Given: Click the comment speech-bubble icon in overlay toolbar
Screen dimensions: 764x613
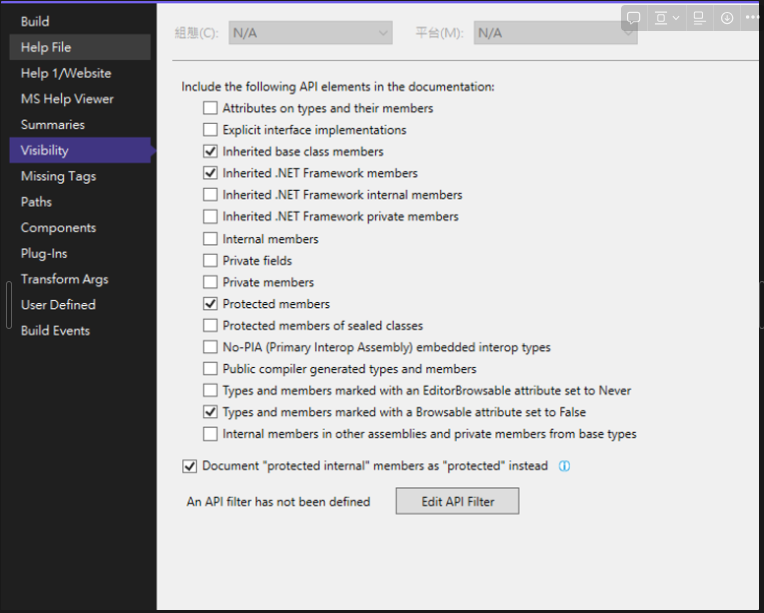Looking at the screenshot, I should tap(633, 19).
